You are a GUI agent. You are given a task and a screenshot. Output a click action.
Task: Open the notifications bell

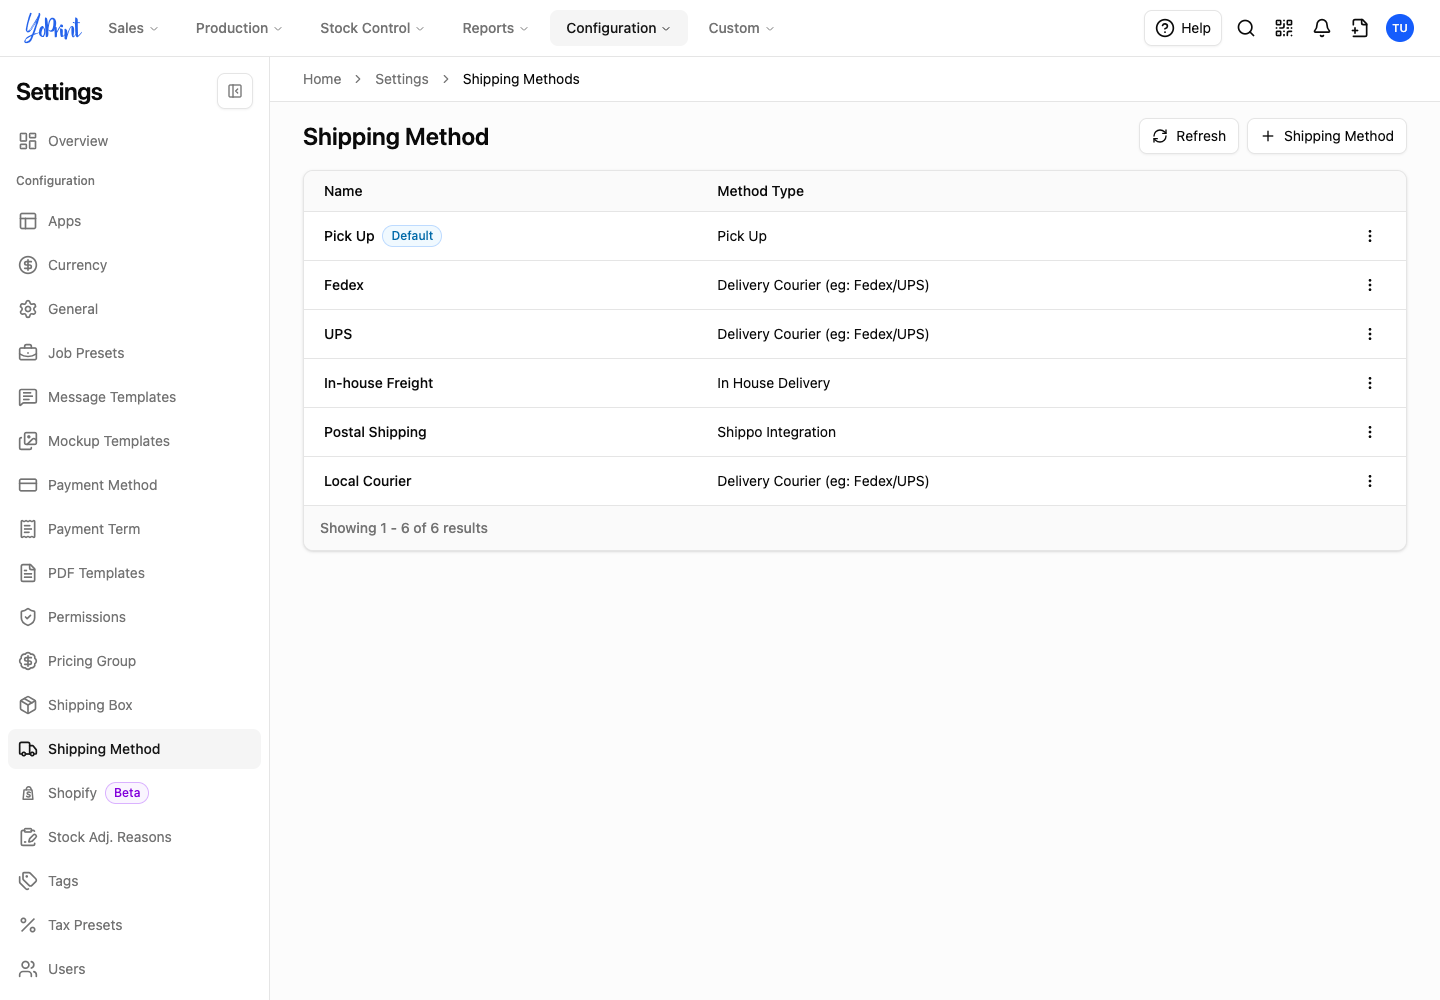(x=1322, y=28)
